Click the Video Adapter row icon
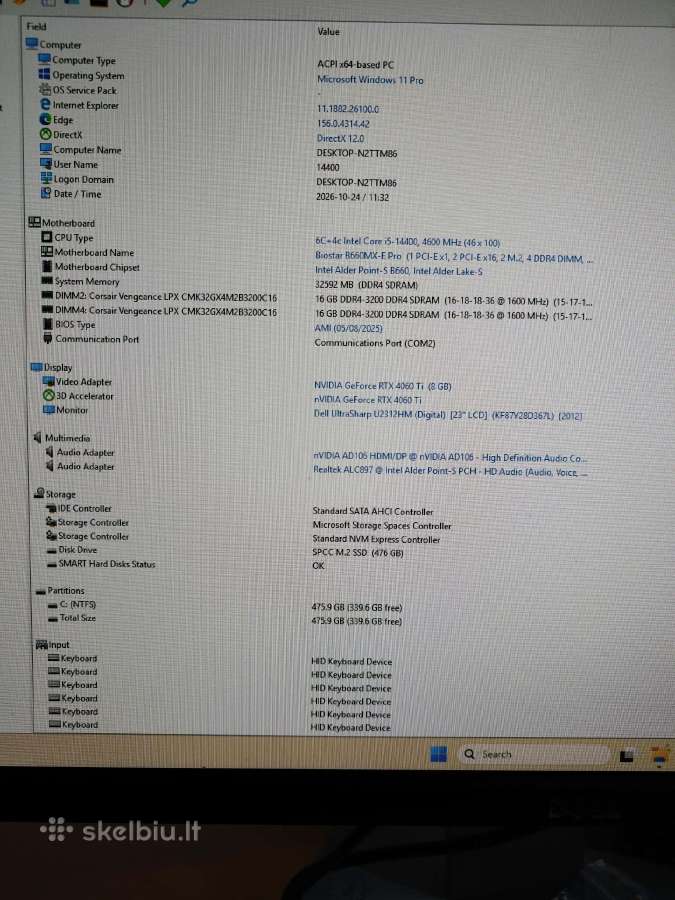675x900 pixels. [49, 381]
